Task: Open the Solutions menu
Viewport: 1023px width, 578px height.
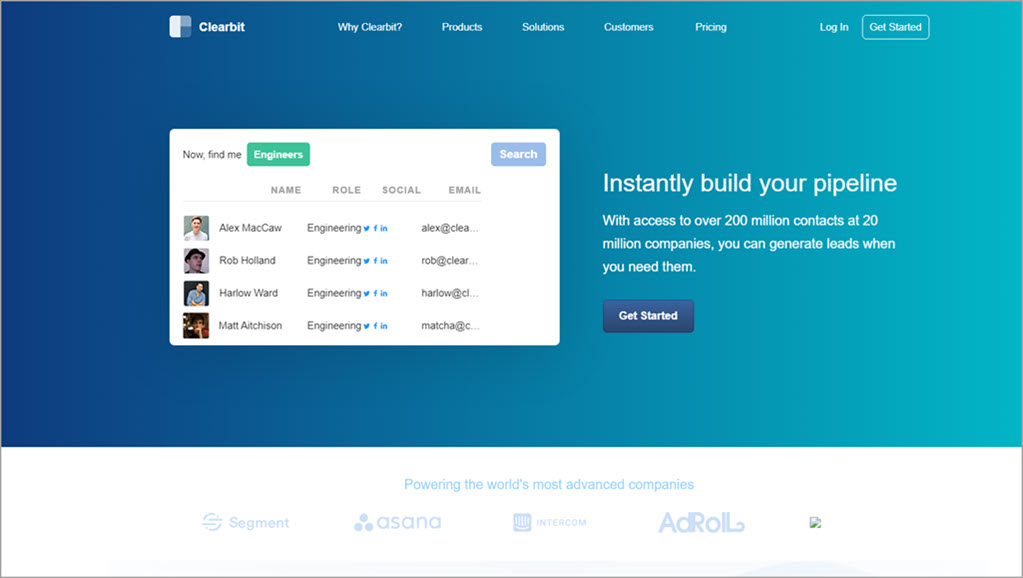Action: point(543,27)
